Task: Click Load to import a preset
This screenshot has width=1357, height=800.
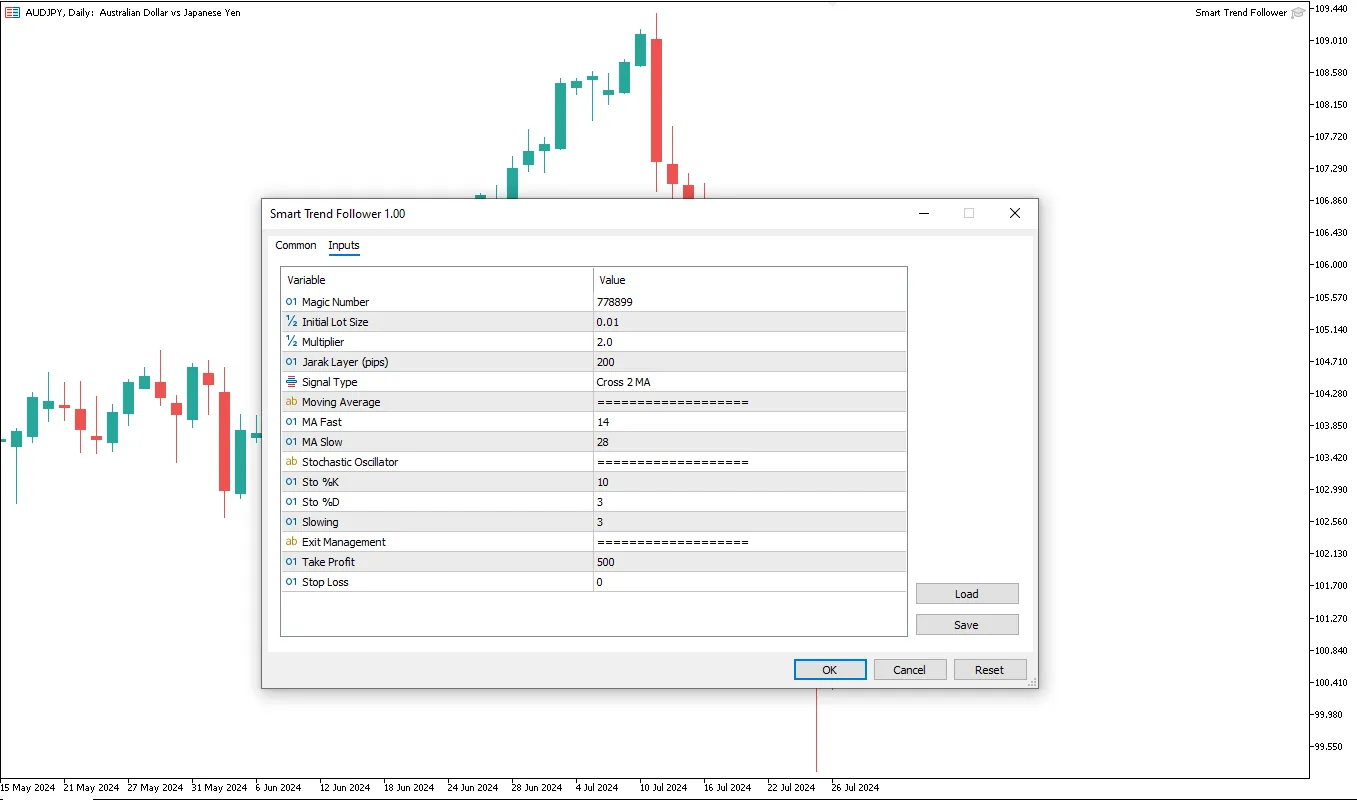Action: pyautogui.click(x=966, y=594)
